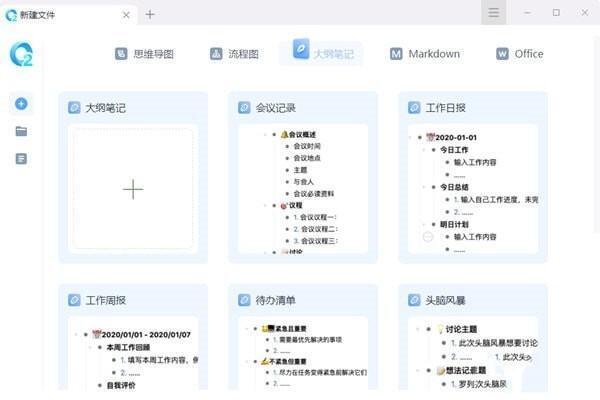The height and width of the screenshot is (400, 600).
Task: Click 自我评价 in 工作周报
Action: pos(121,385)
